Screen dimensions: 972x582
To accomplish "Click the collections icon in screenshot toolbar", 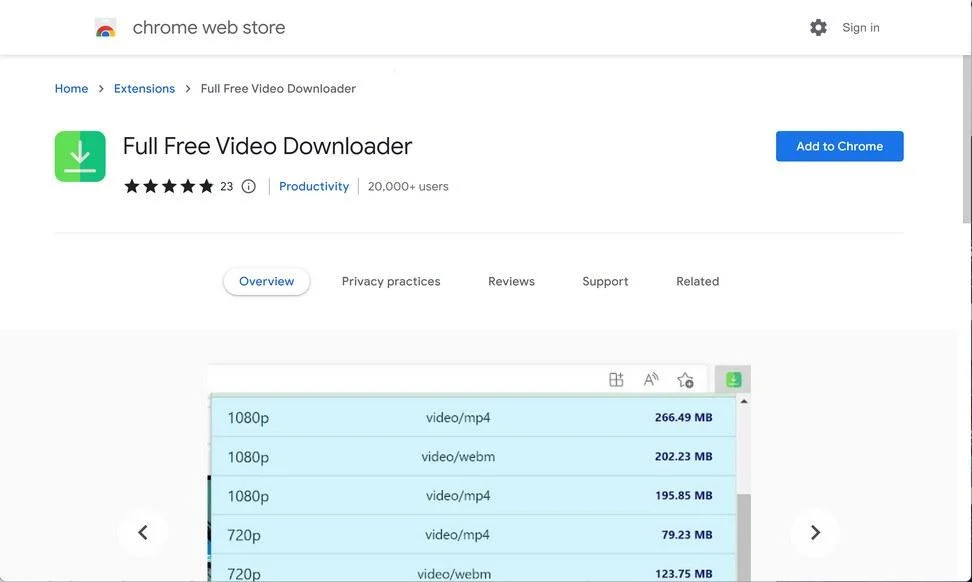I will pyautogui.click(x=616, y=379).
